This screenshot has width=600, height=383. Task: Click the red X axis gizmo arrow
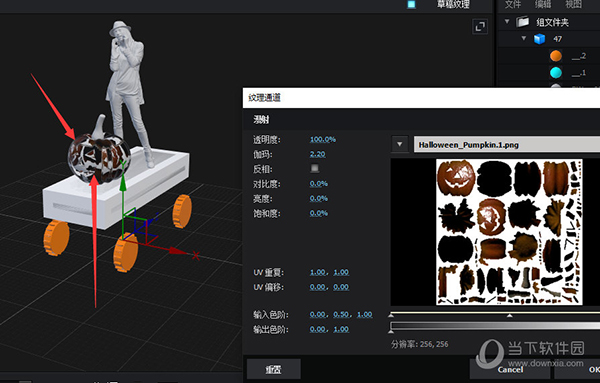pos(178,251)
